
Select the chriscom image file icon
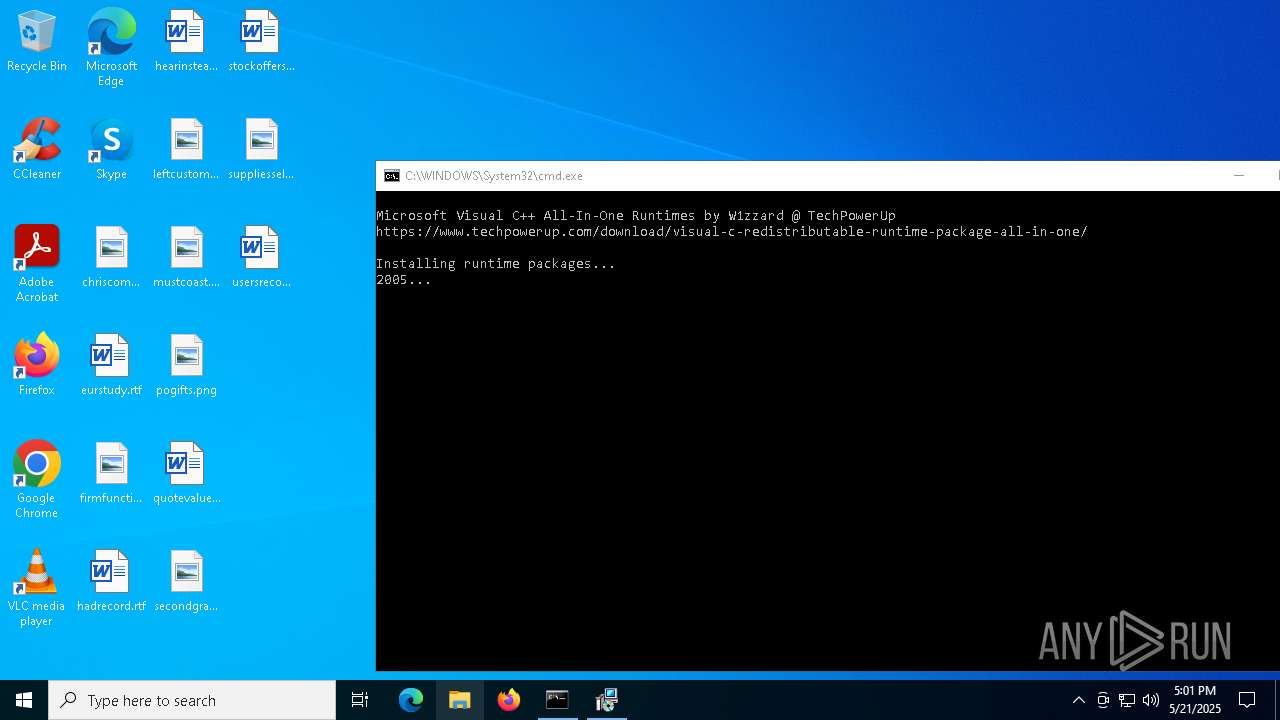[111, 258]
